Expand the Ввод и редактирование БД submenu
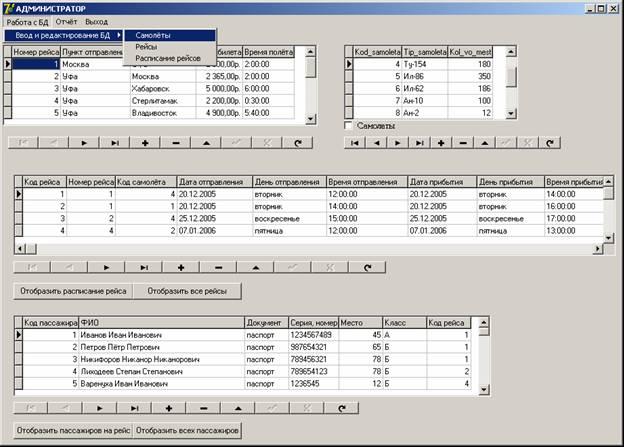Viewport: 624px width, 447px height. point(64,36)
